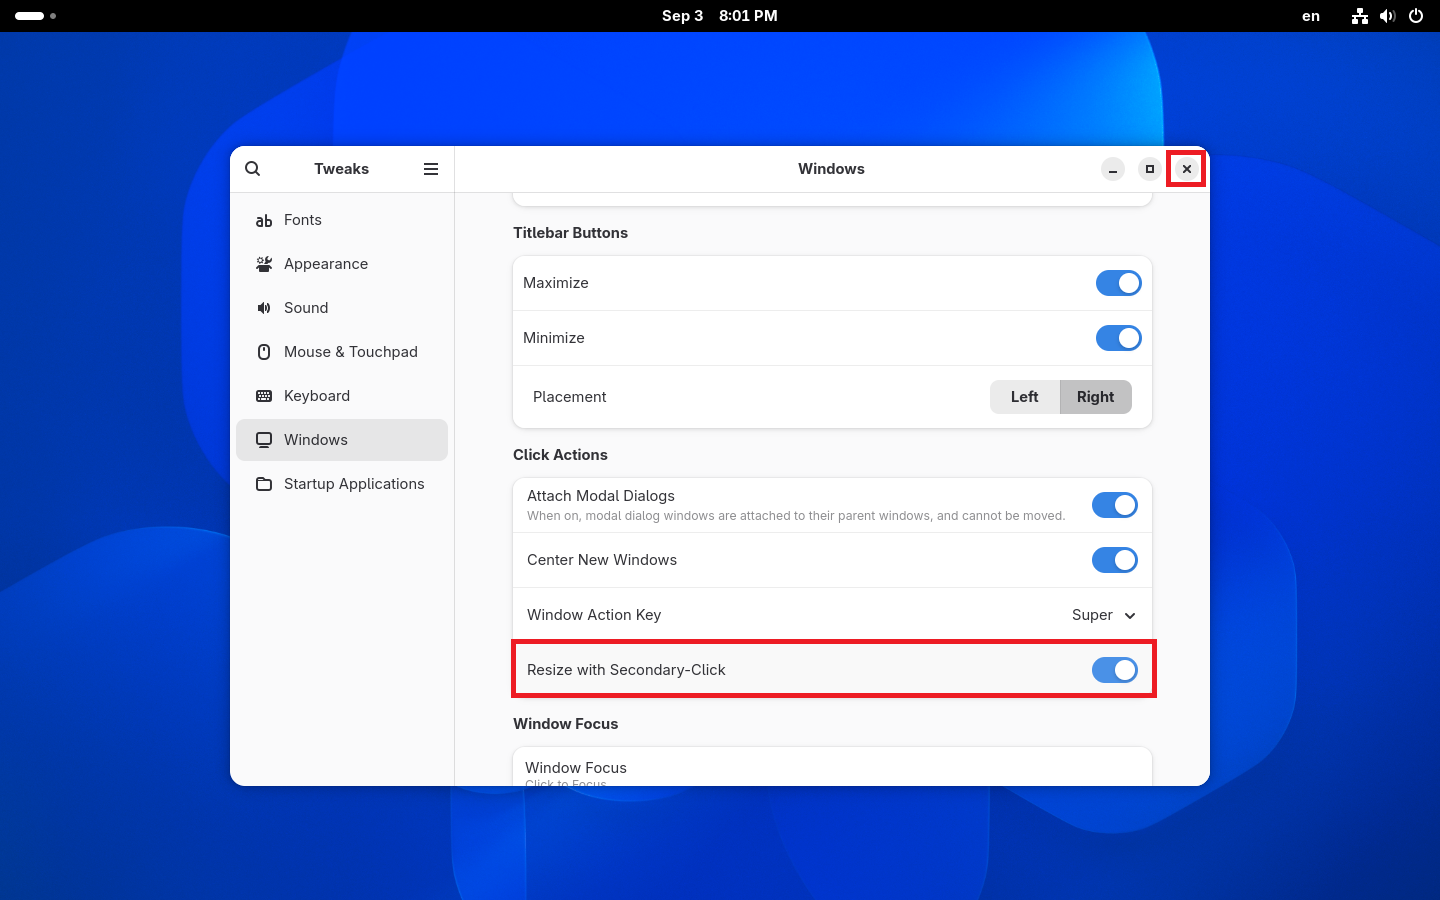Open the Tweaks hamburger menu
The width and height of the screenshot is (1440, 900).
pyautogui.click(x=431, y=169)
